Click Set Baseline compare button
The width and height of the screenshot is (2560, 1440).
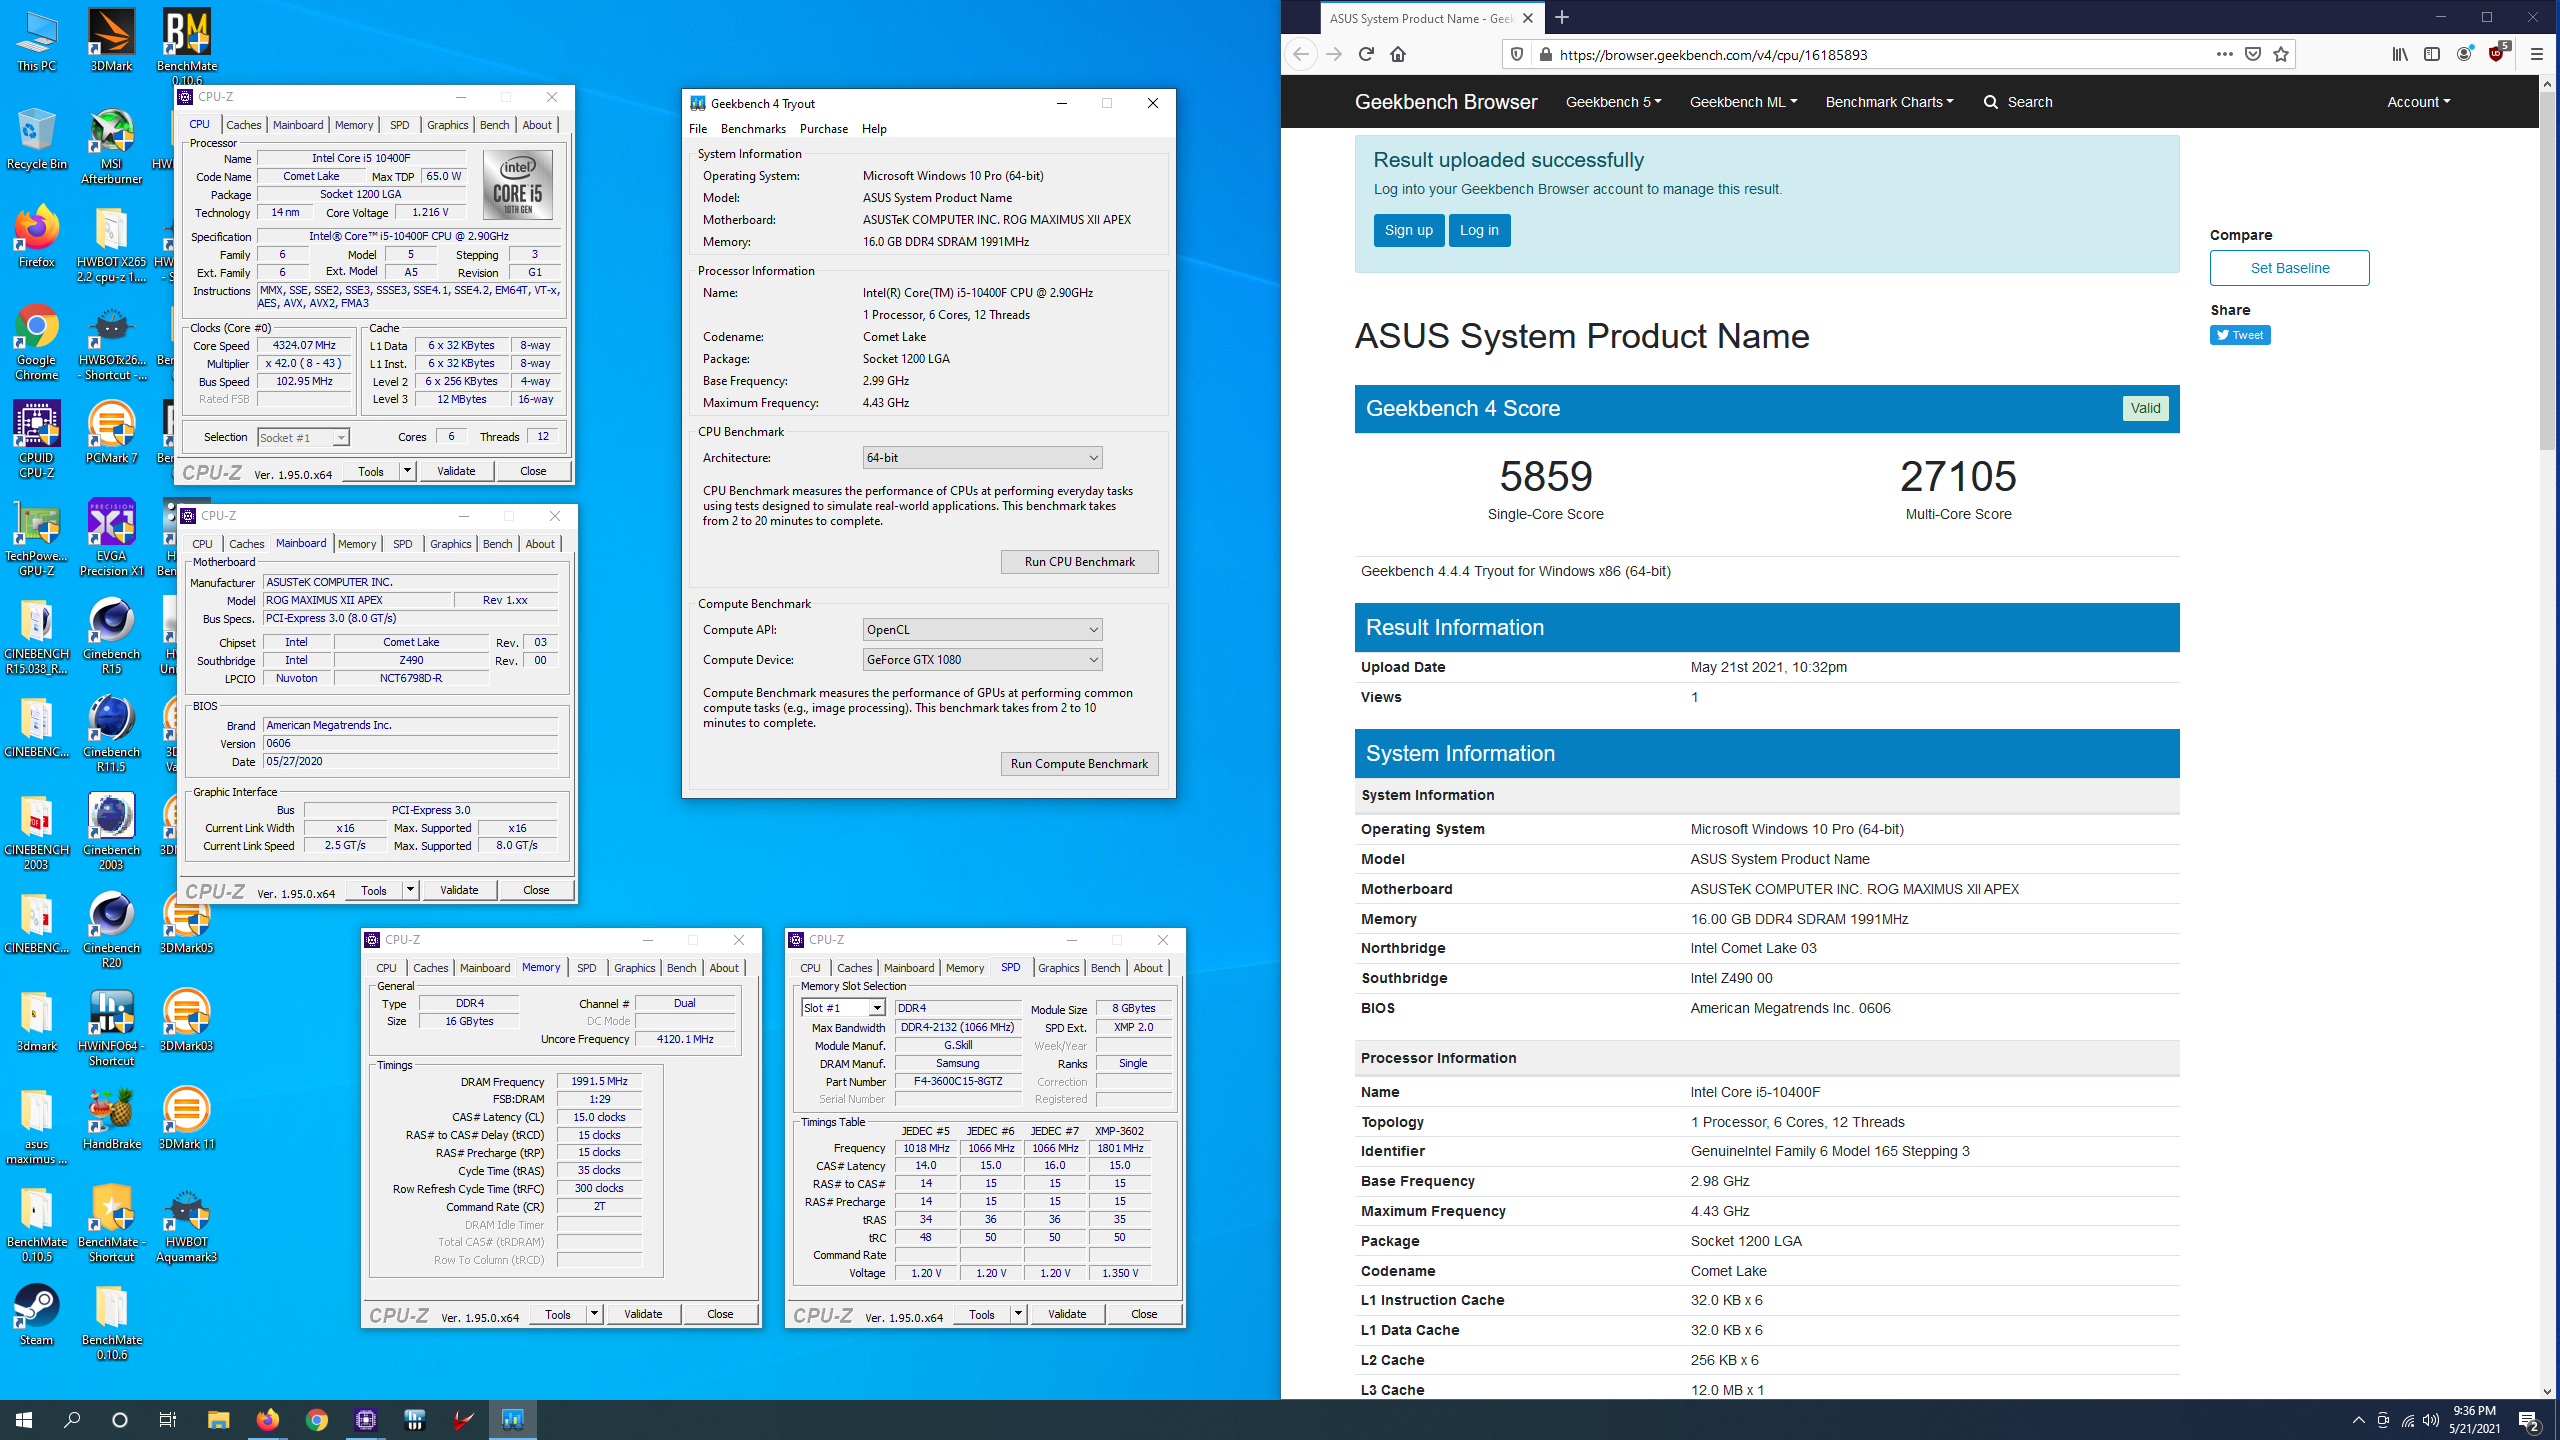click(2289, 268)
